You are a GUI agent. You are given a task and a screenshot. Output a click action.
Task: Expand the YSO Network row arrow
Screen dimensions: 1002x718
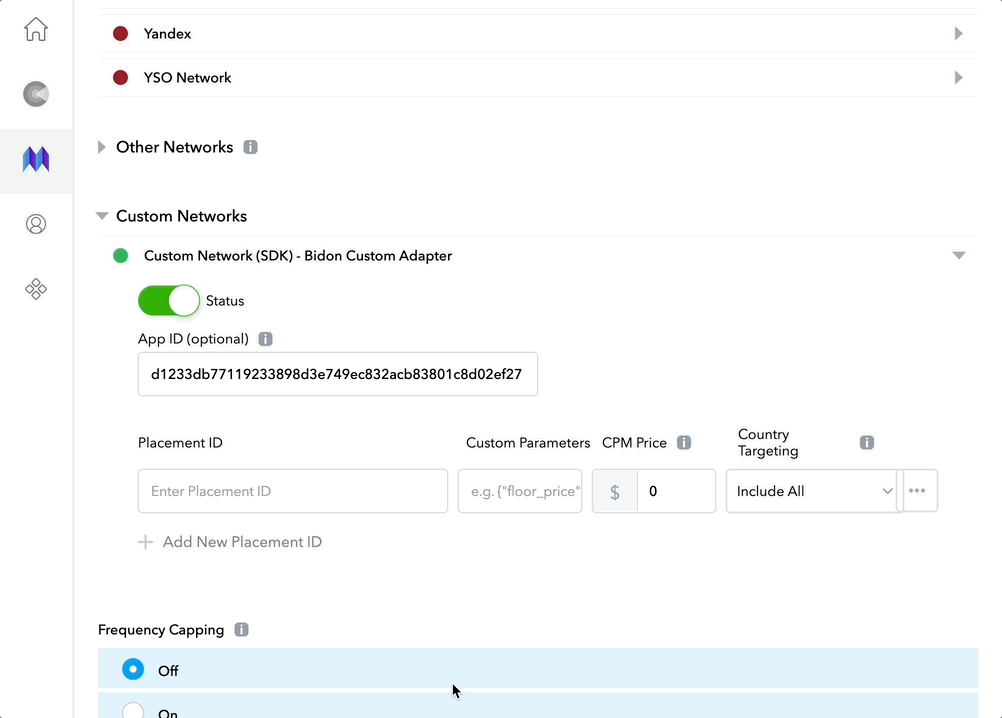click(959, 77)
